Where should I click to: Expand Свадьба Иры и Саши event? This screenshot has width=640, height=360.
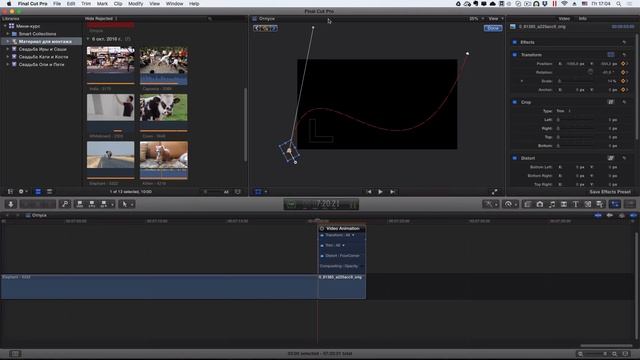point(8,49)
